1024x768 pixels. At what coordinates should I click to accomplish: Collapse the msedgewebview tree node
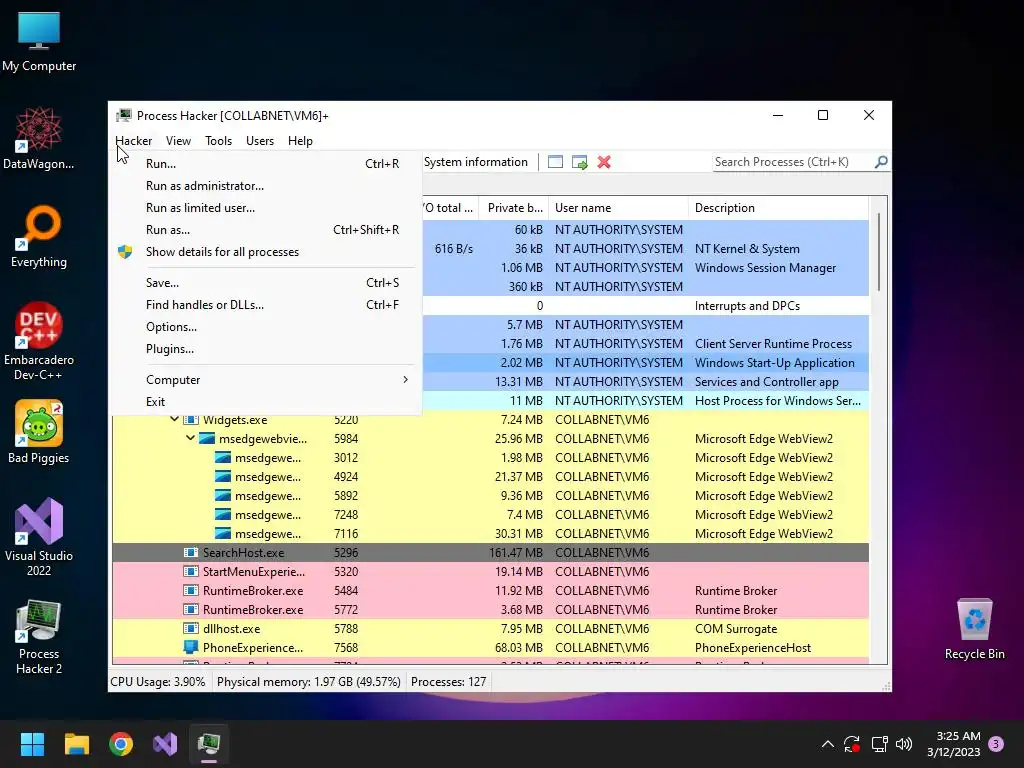coord(190,438)
